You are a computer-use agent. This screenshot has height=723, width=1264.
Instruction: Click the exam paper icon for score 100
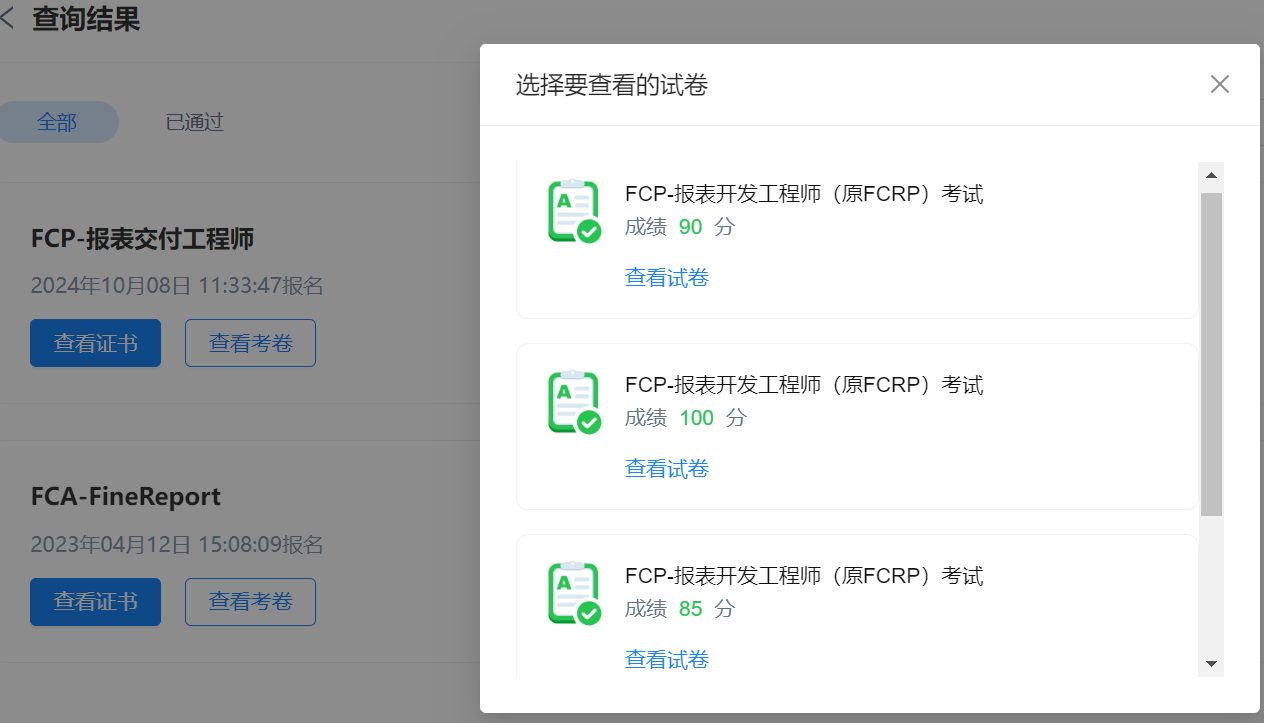pyautogui.click(x=574, y=402)
